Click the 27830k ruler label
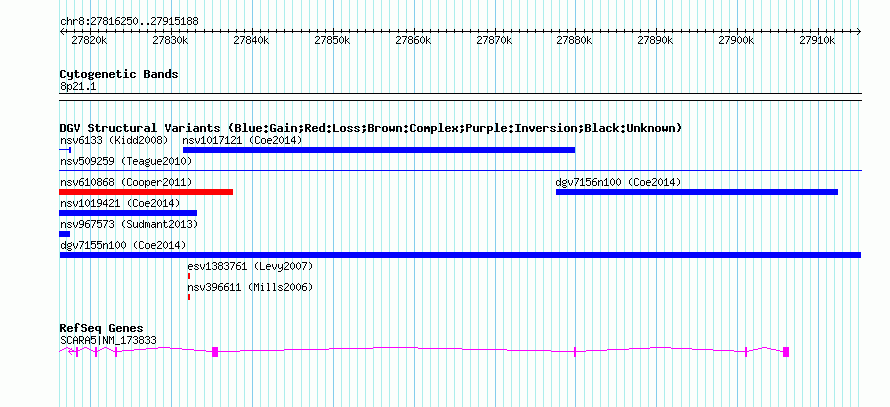 (x=170, y=41)
